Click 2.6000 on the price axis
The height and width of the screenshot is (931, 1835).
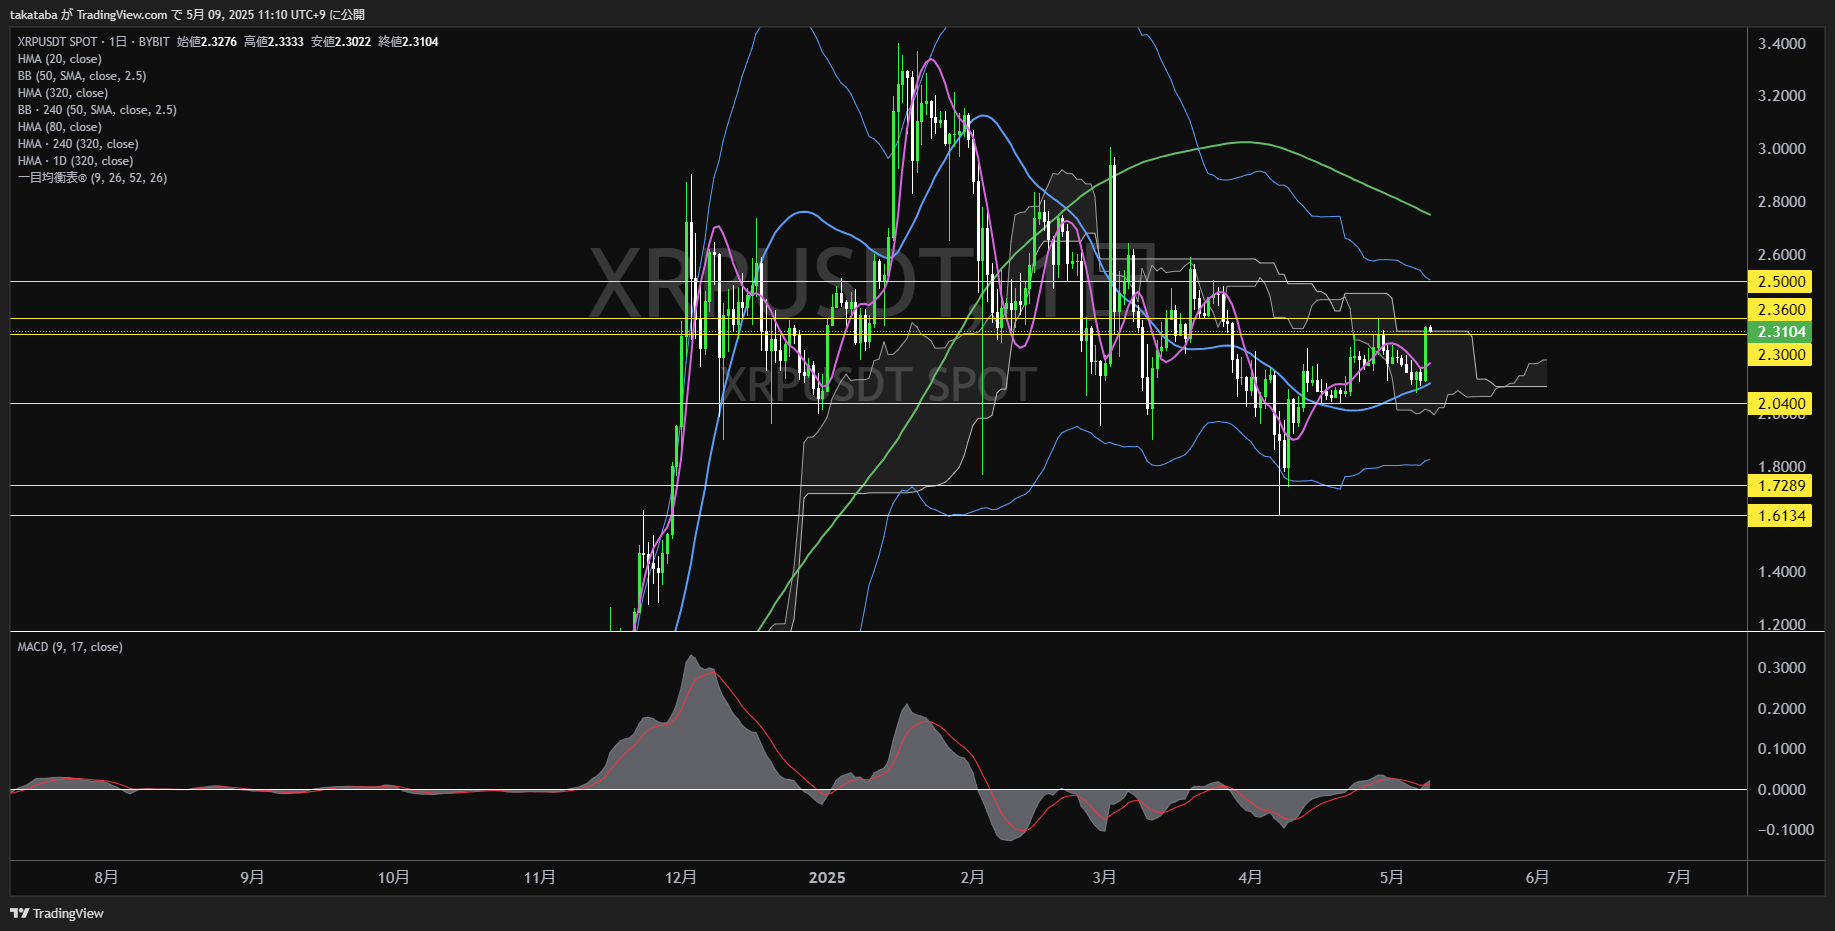(x=1782, y=255)
